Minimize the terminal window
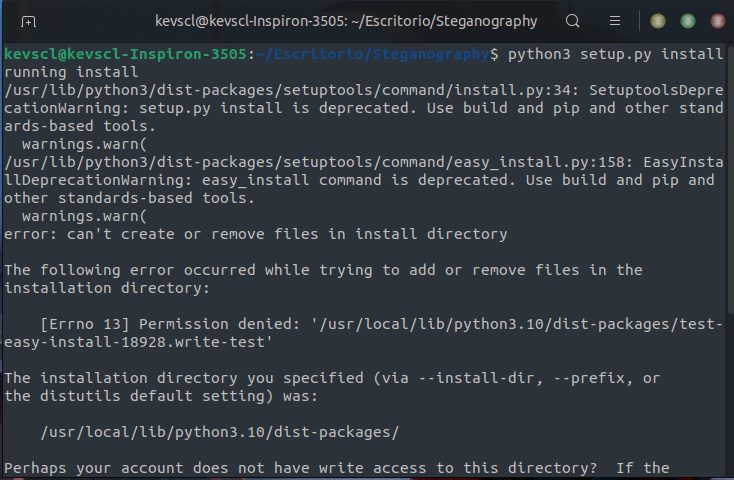This screenshot has height=480, width=734. click(658, 21)
